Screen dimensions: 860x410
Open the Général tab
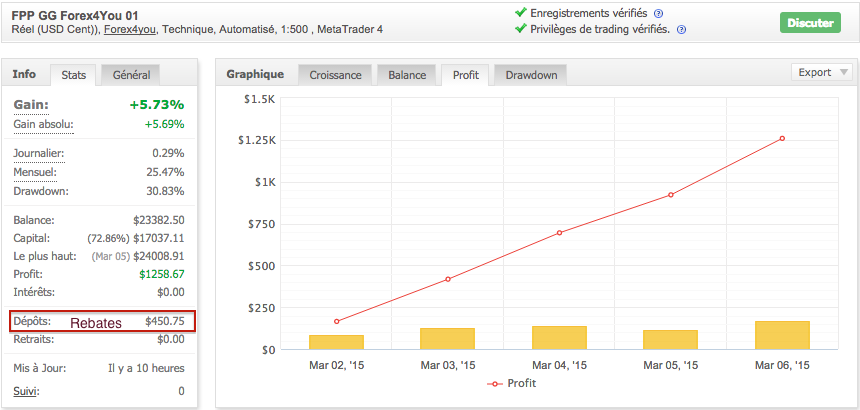131,75
